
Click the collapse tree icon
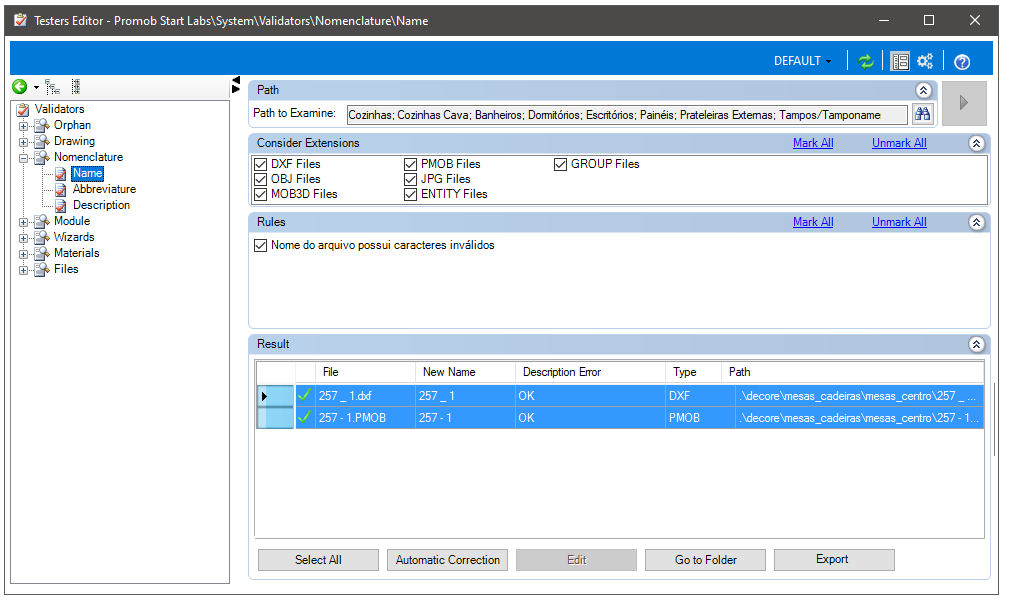click(76, 87)
